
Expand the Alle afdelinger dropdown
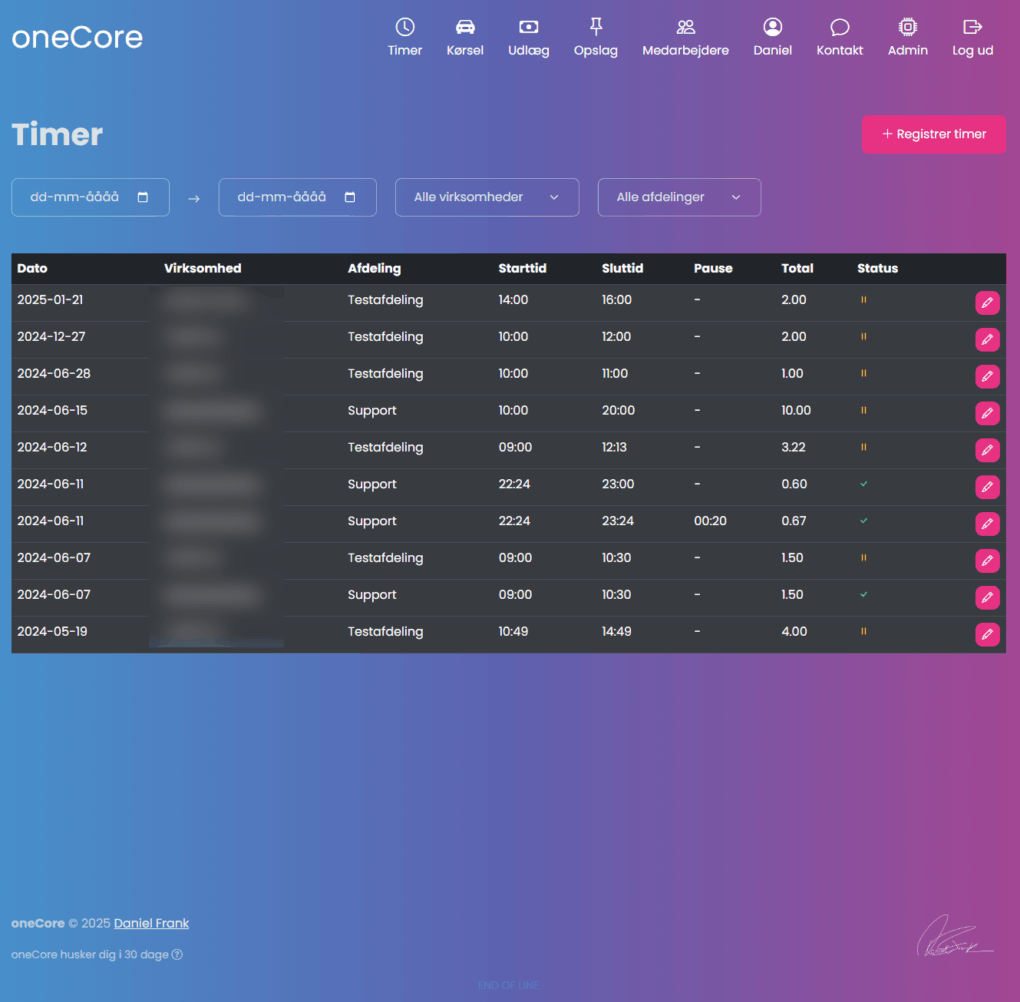(x=679, y=198)
